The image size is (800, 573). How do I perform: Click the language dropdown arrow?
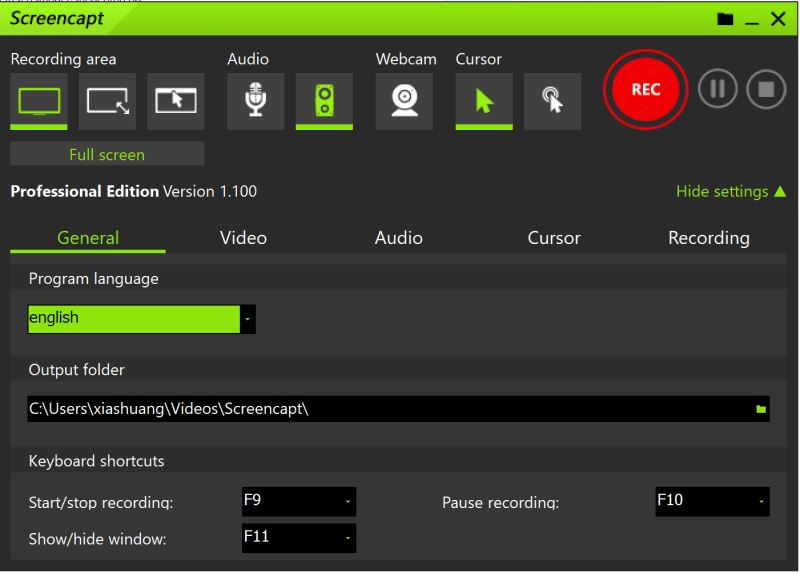(x=247, y=319)
